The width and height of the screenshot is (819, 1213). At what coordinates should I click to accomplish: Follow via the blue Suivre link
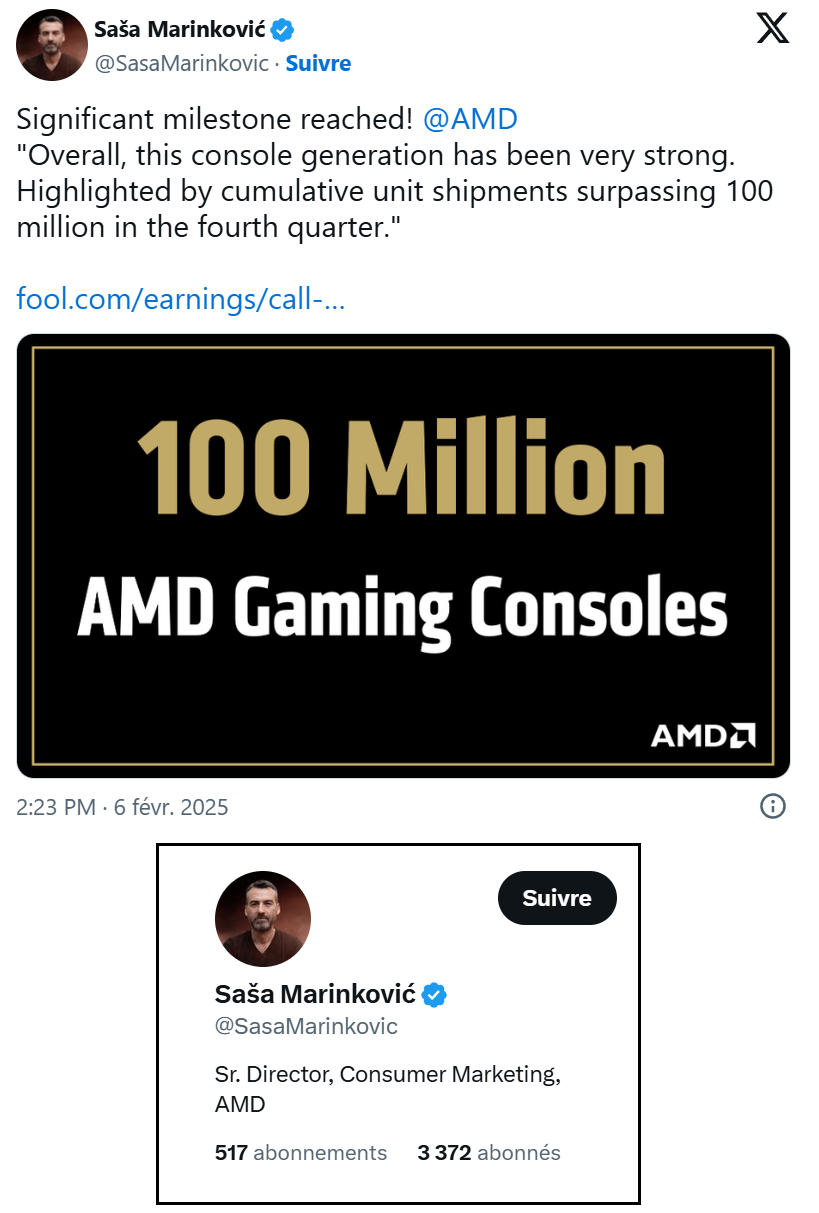pos(318,63)
